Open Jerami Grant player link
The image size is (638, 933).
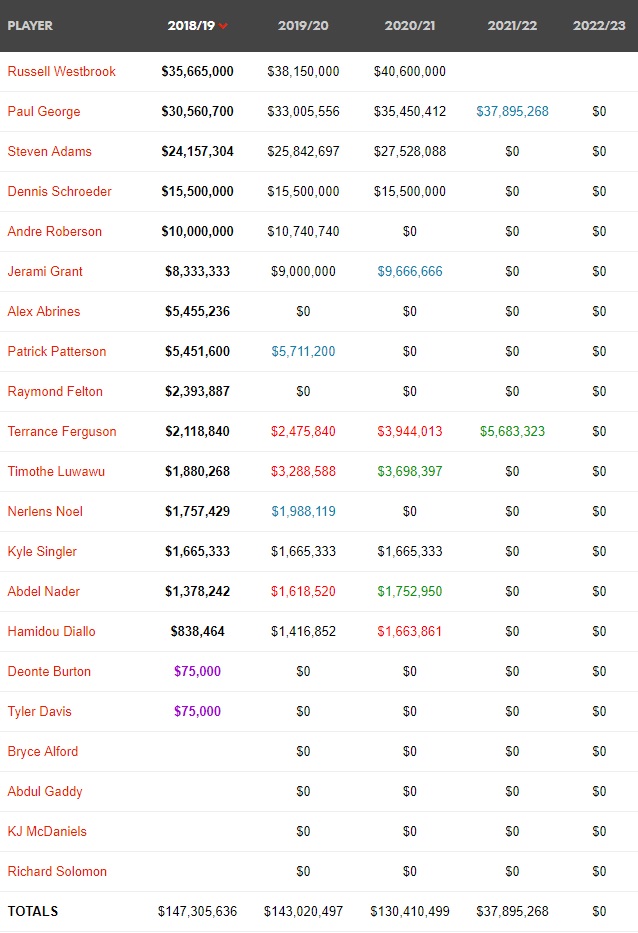45,272
